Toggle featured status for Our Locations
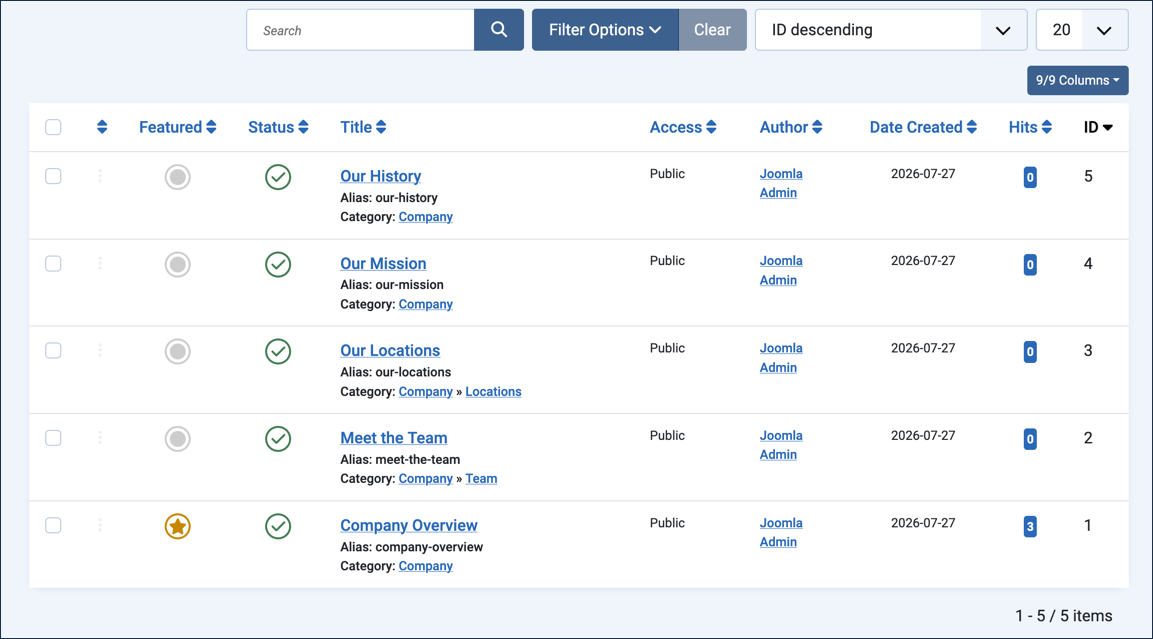The width and height of the screenshot is (1153, 639). [177, 351]
